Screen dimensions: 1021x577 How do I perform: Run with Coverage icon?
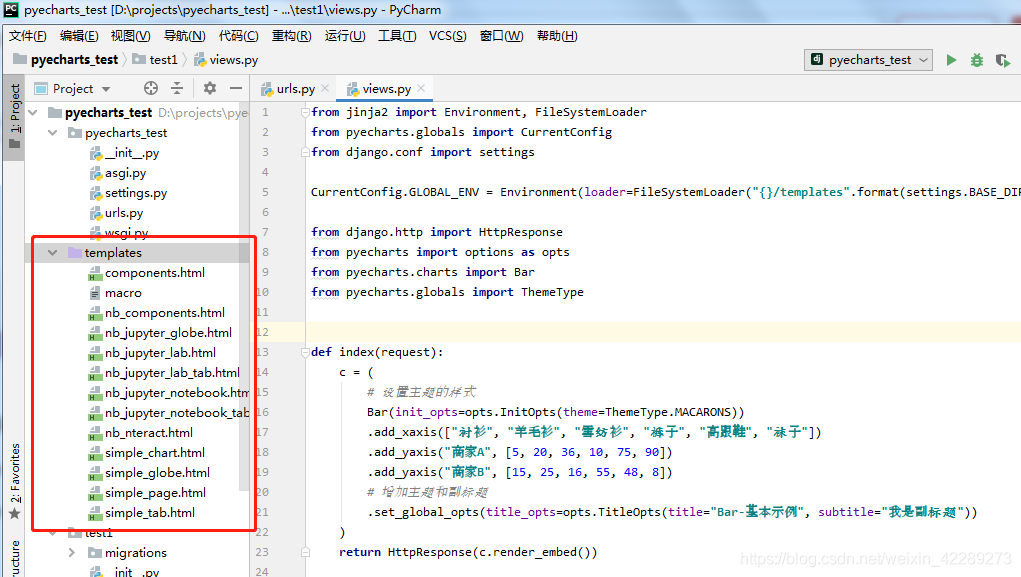[x=1003, y=60]
